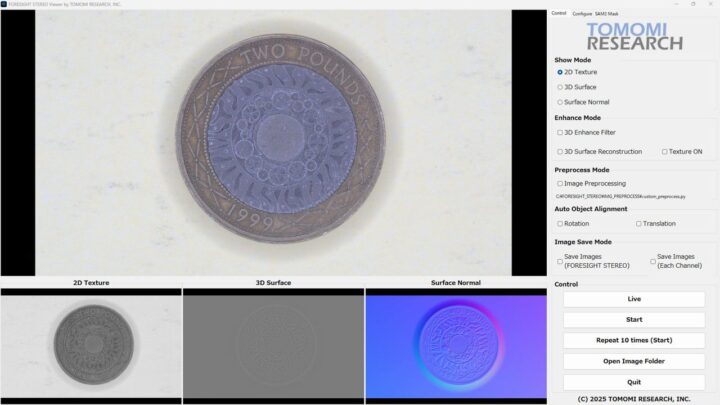Click the app icon in the title bar
720x405 pixels.
pyautogui.click(x=4, y=4)
